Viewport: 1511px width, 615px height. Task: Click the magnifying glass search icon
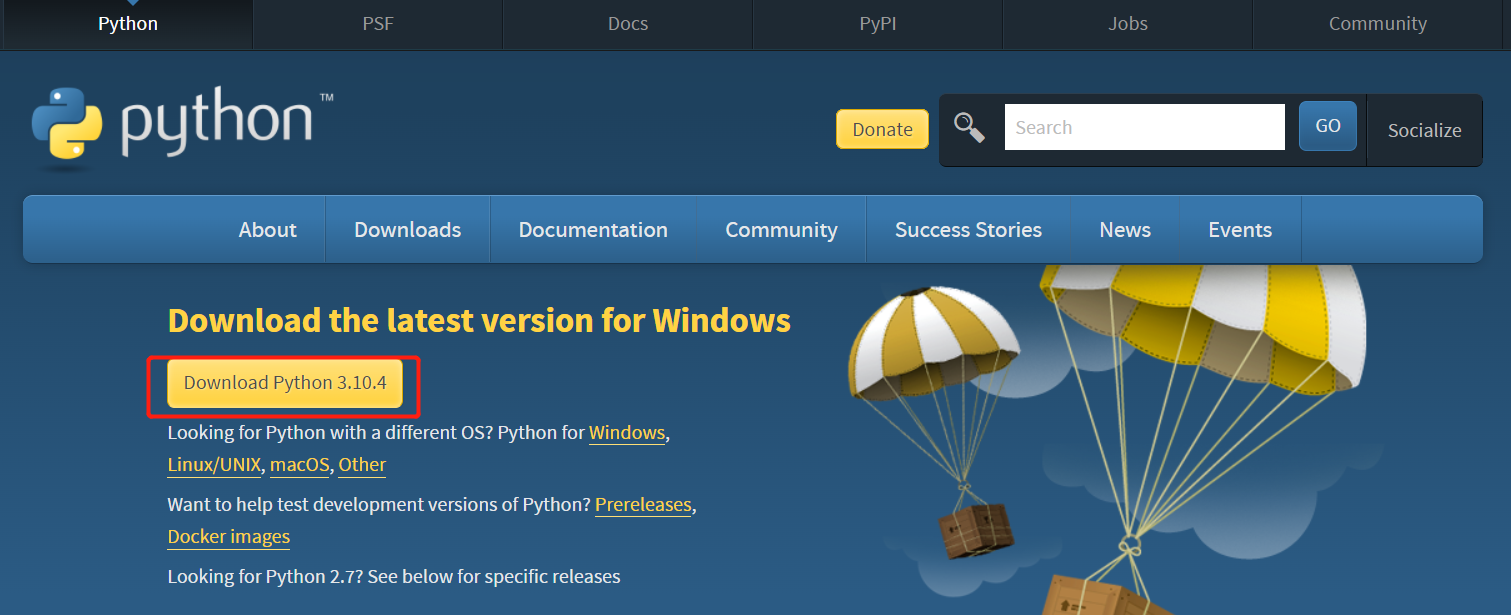pyautogui.click(x=969, y=127)
